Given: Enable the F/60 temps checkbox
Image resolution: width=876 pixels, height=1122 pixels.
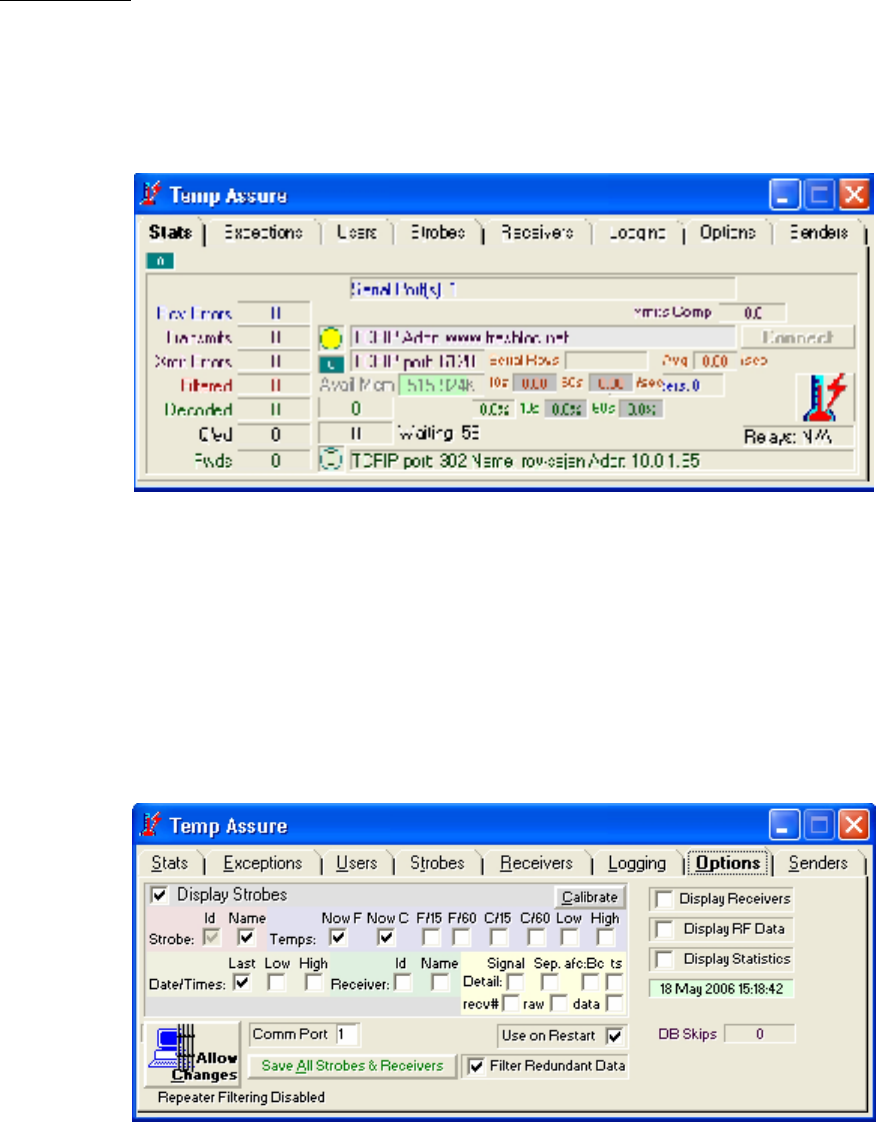Looking at the screenshot, I should [x=462, y=936].
